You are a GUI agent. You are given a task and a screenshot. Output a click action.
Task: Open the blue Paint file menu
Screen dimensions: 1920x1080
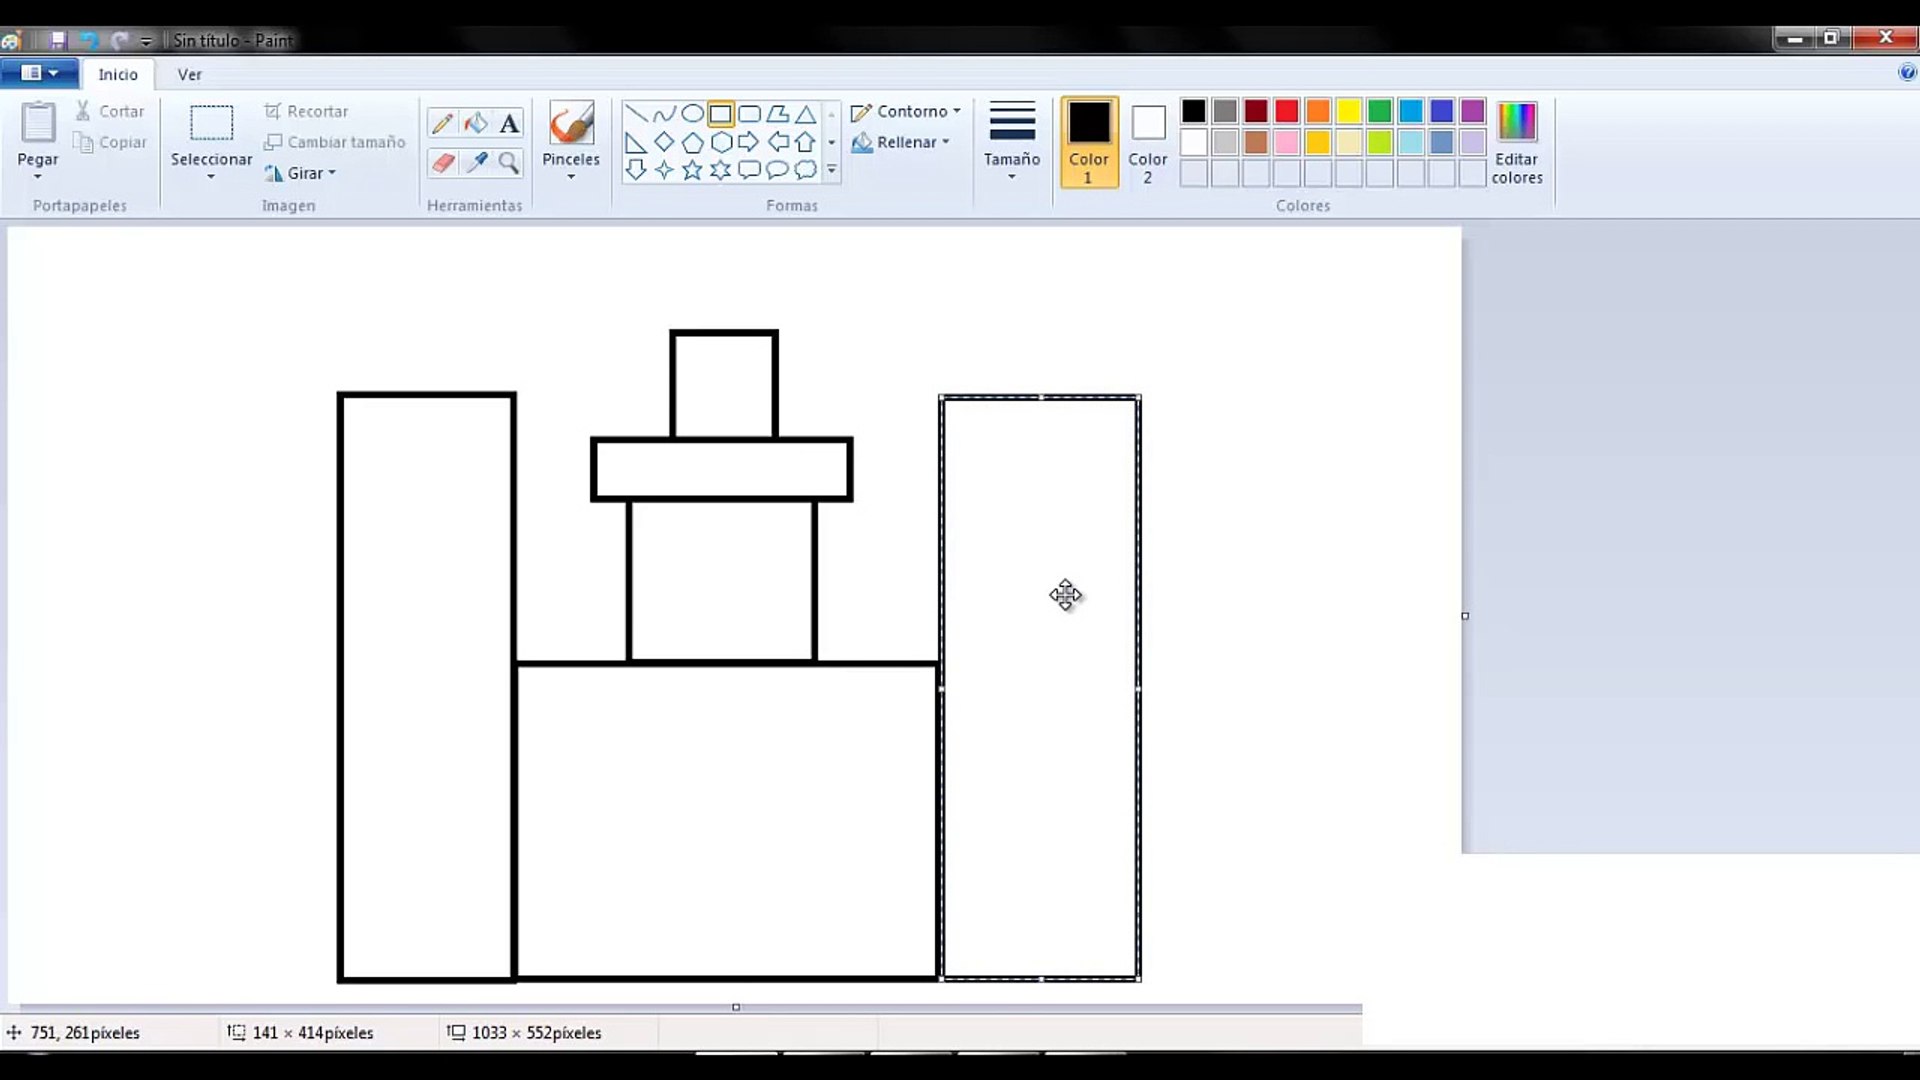[39, 73]
